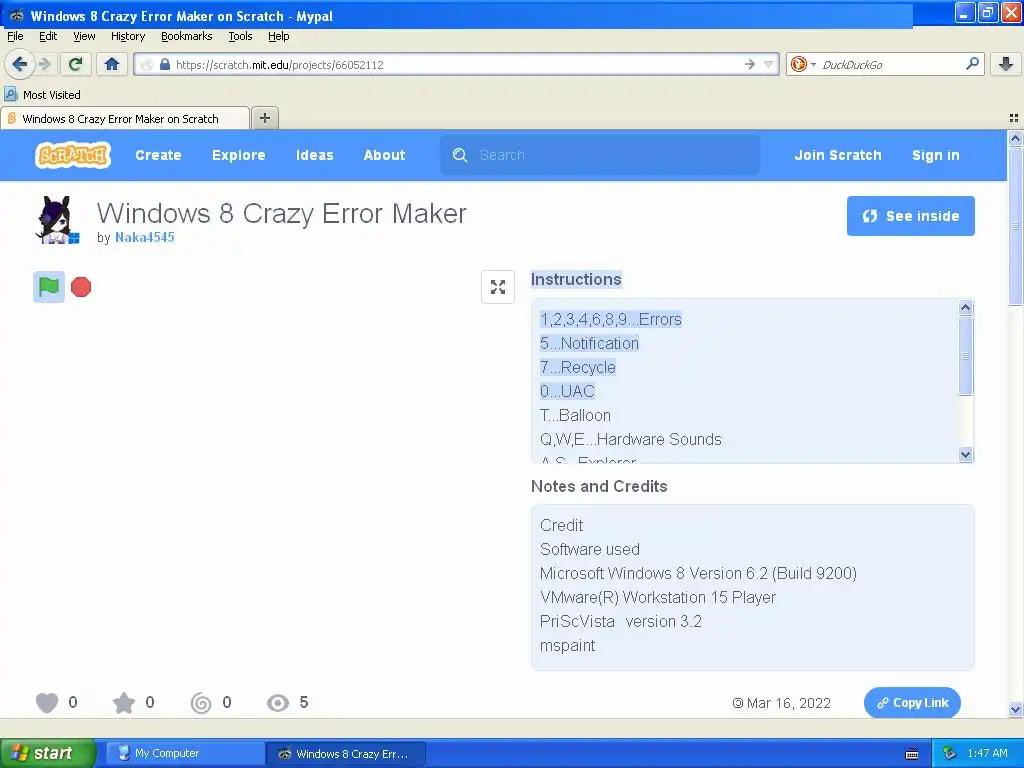Click the system tray notification icon near clock

[x=950, y=754]
